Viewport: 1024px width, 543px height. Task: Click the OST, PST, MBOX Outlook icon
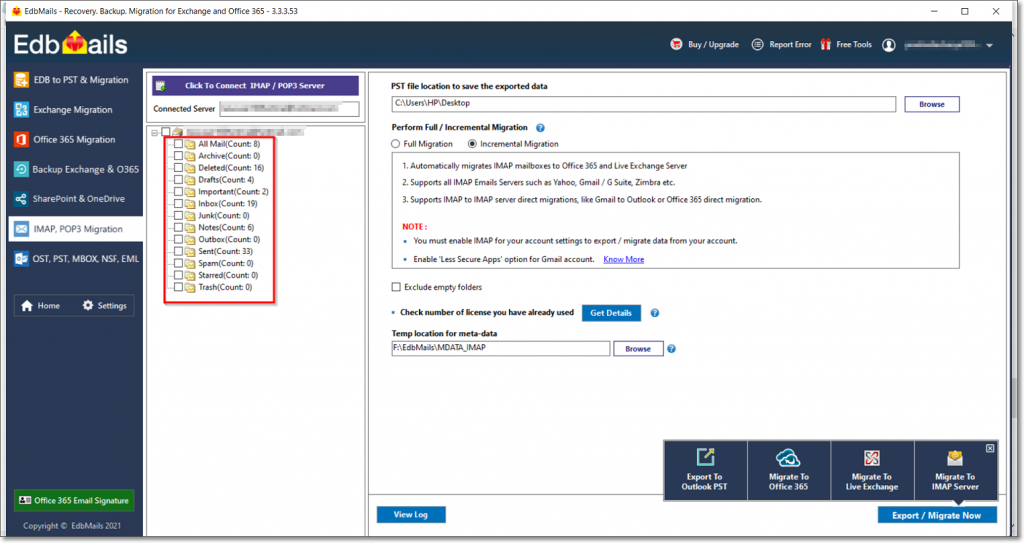[21, 259]
